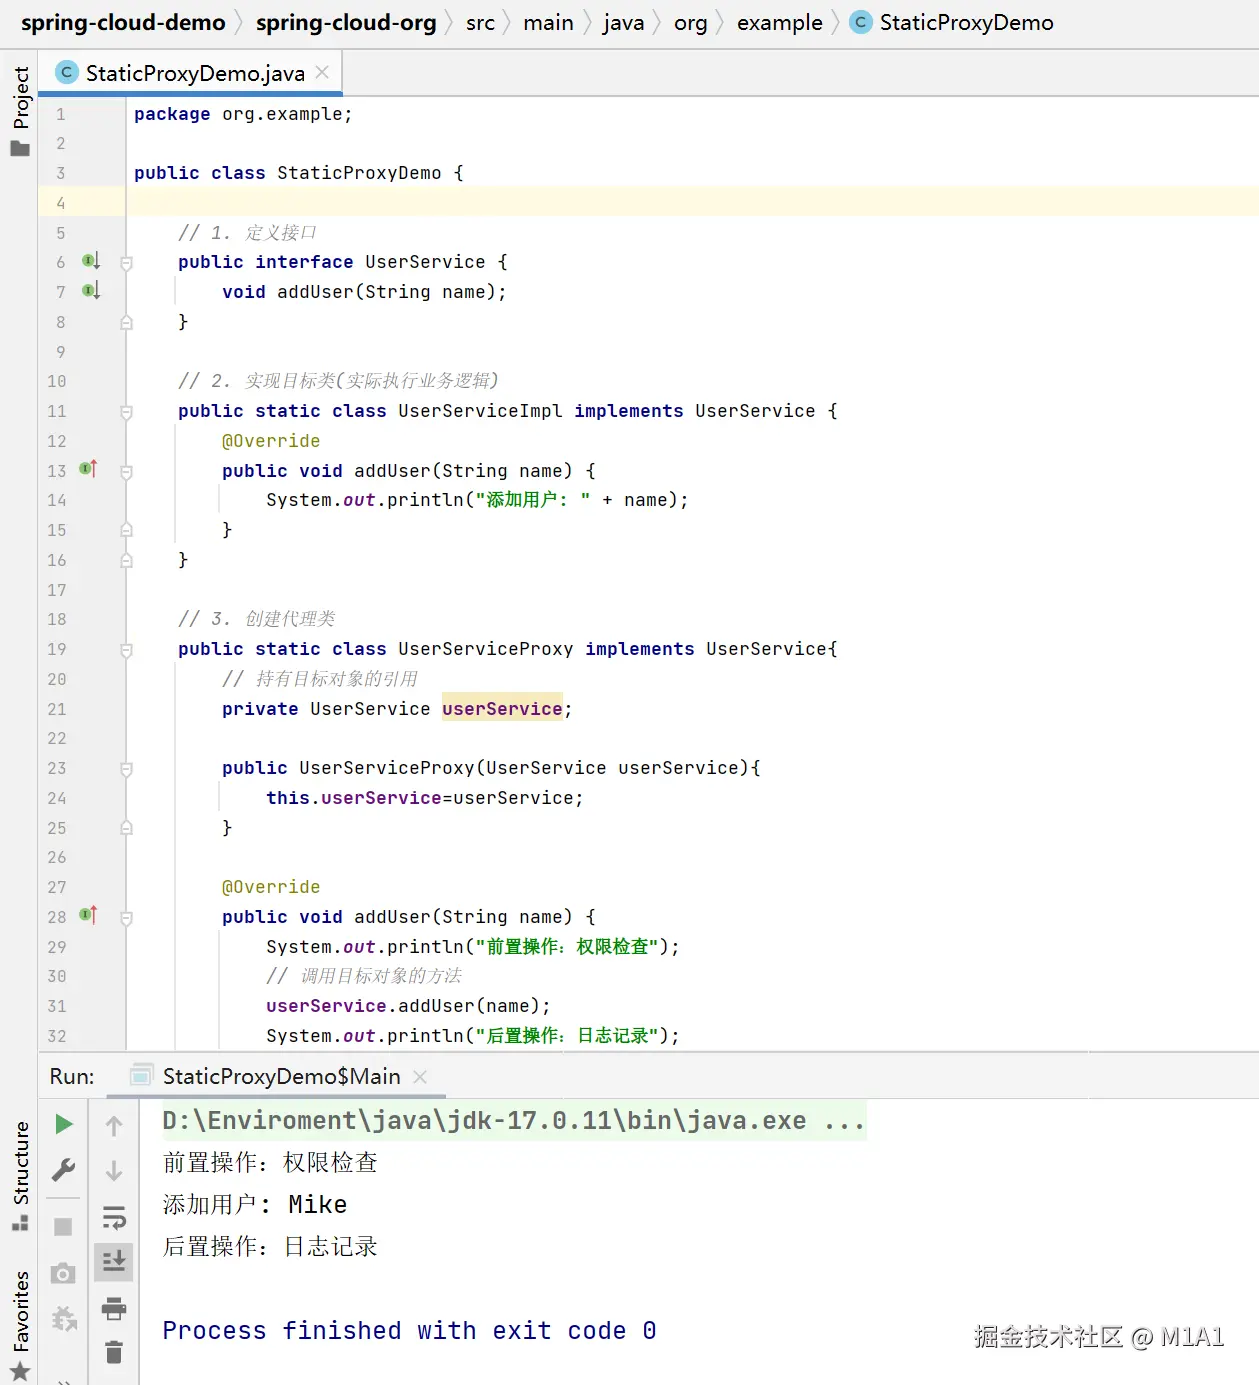Clear console output with the trash icon
Viewport: 1259px width, 1385px height.
pos(114,1353)
